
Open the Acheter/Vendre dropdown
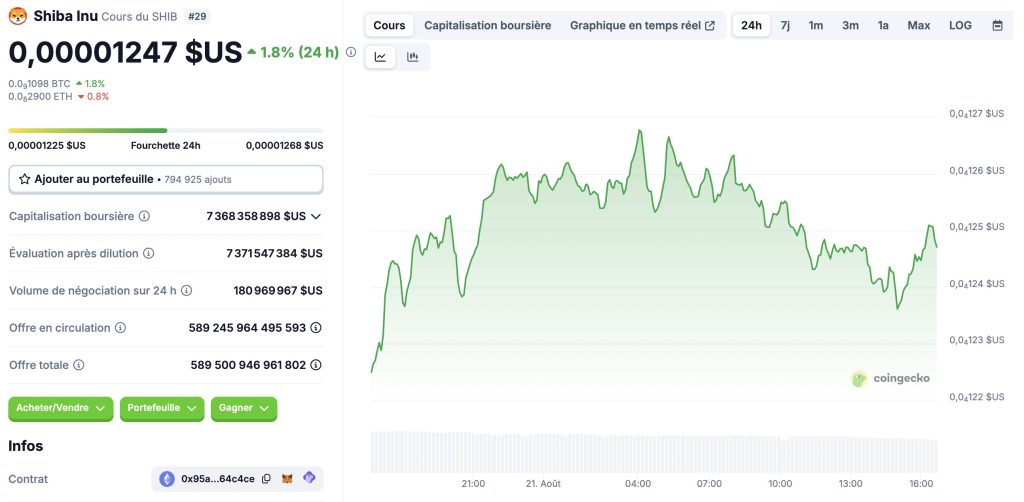(60, 408)
